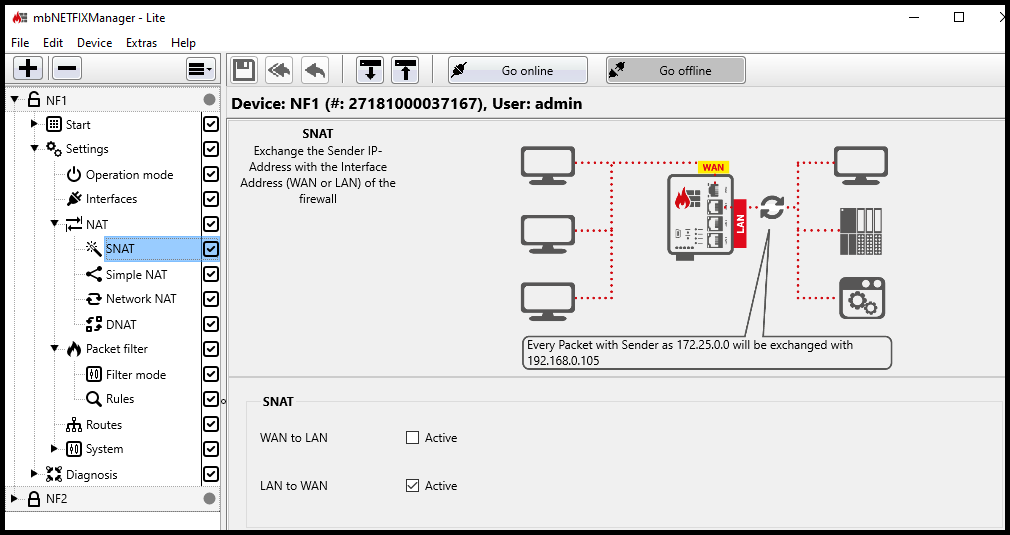Open the Edit menu
Screen dimensions: 1010x535
click(53, 42)
